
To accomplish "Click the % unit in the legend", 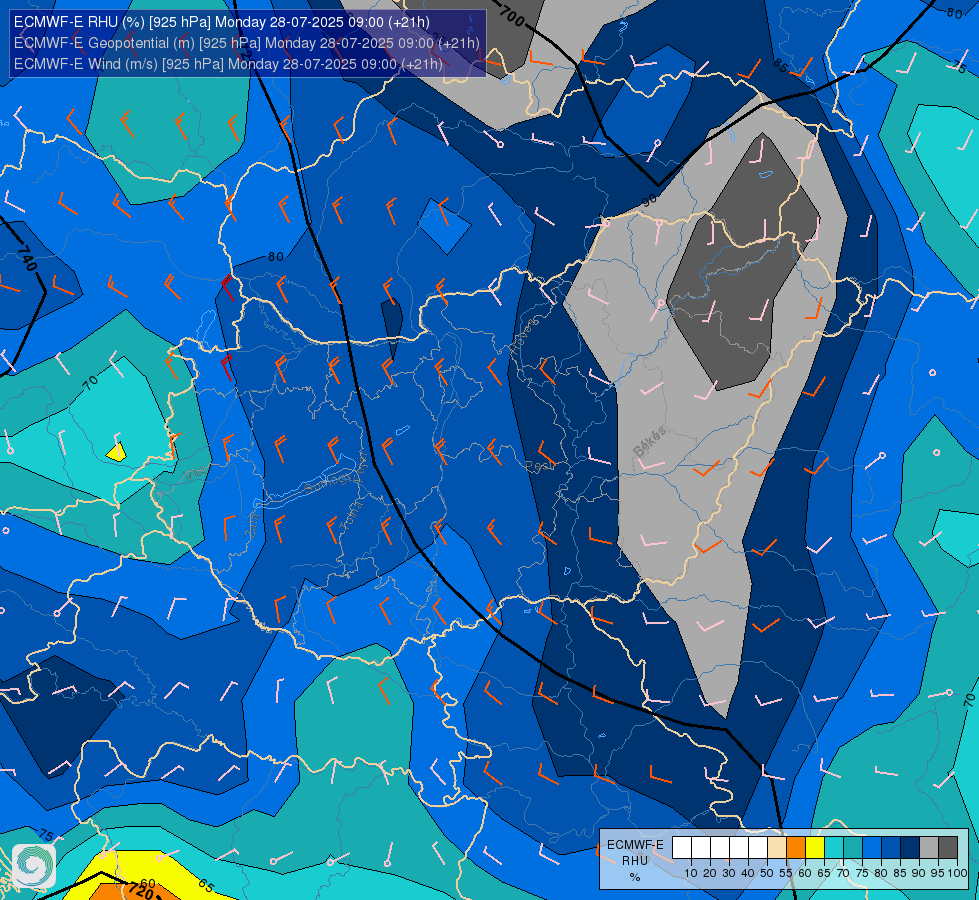I will tap(635, 877).
